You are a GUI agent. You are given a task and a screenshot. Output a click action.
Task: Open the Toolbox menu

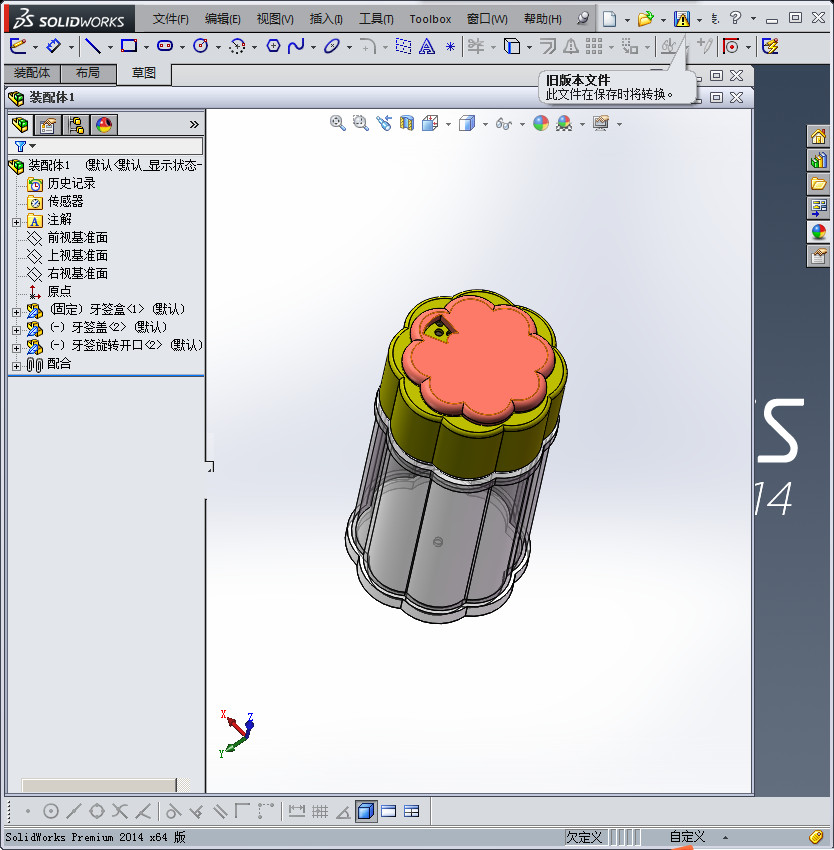point(430,19)
